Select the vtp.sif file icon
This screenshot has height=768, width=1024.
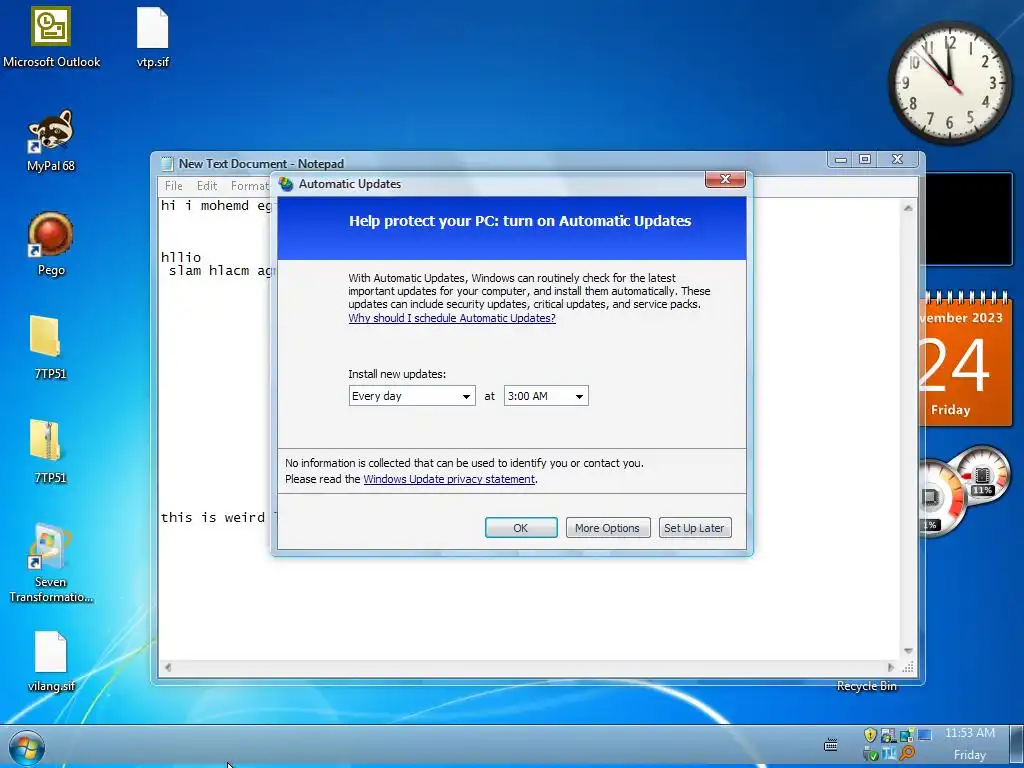pyautogui.click(x=152, y=36)
